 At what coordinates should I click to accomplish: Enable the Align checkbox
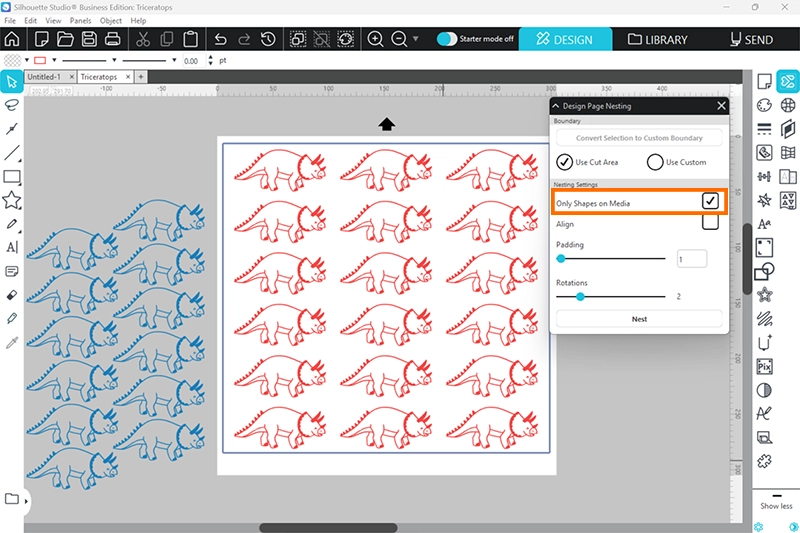710,223
